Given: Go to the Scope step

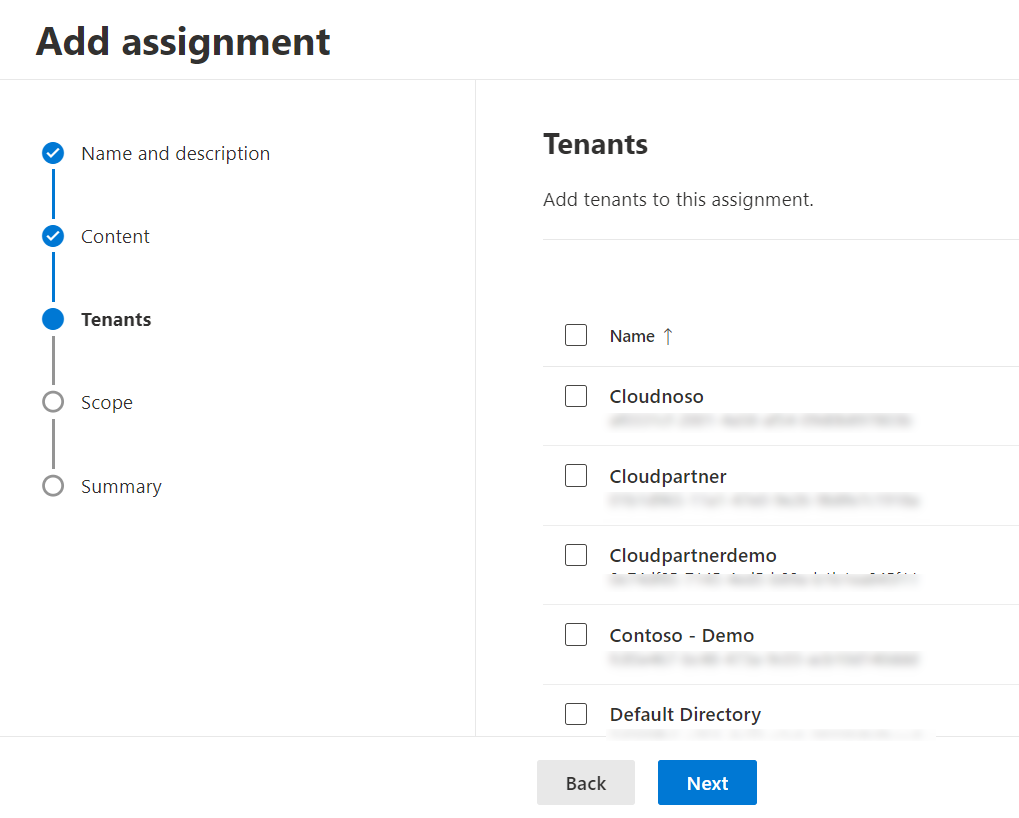Looking at the screenshot, I should coord(107,402).
